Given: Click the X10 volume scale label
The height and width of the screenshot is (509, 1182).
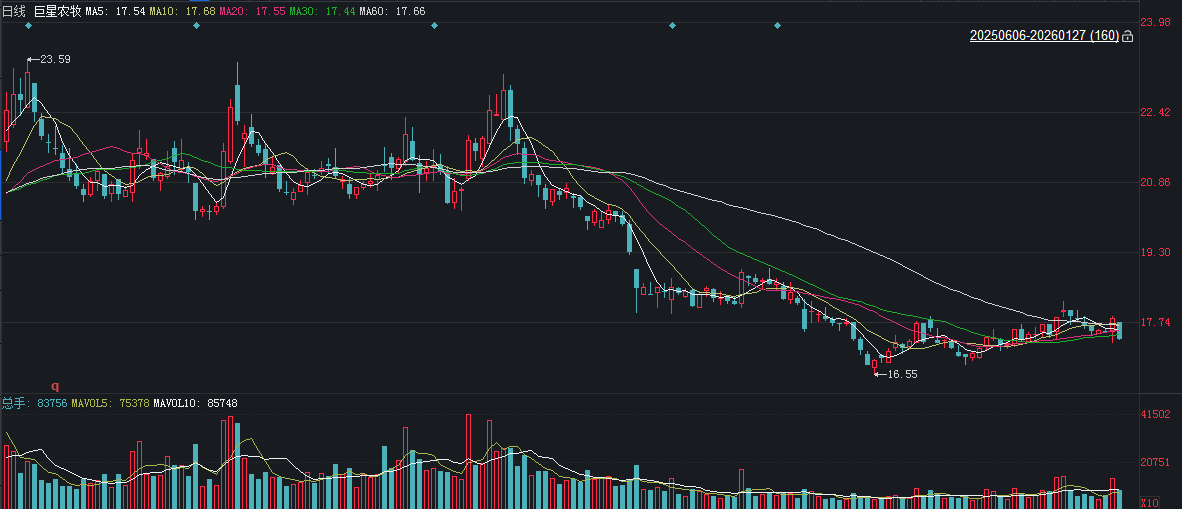Looking at the screenshot, I should click(x=1149, y=502).
